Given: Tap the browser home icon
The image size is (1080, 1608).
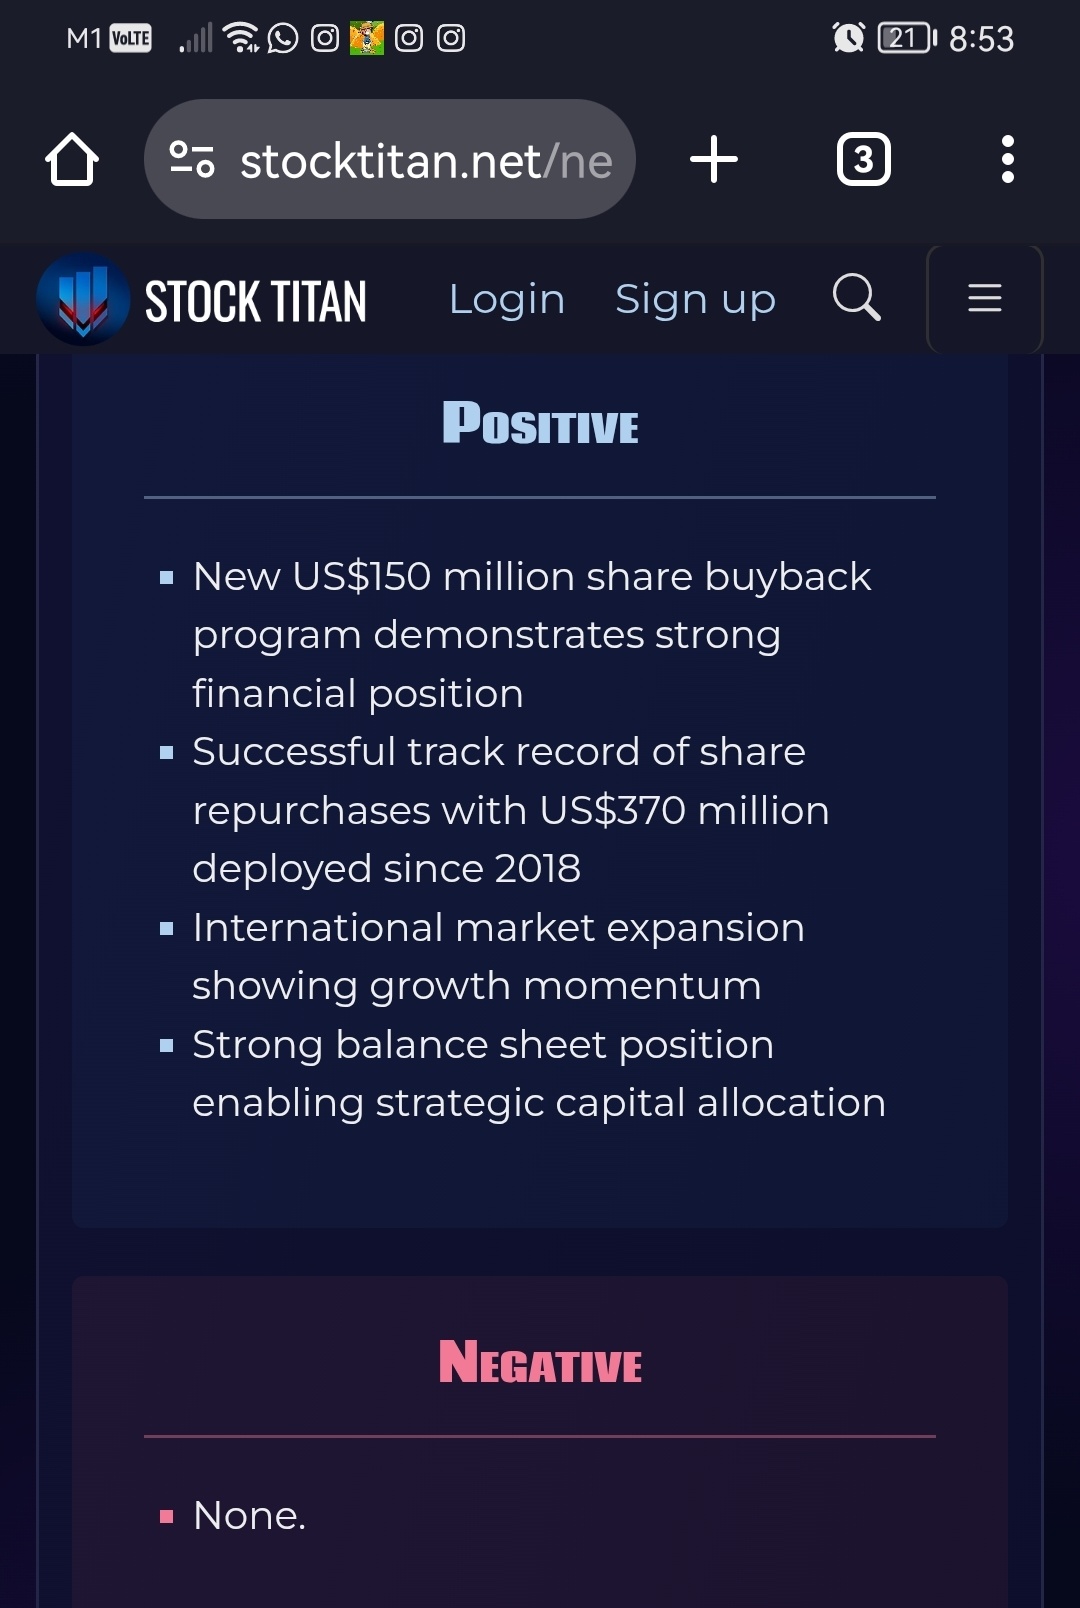Looking at the screenshot, I should point(72,159).
